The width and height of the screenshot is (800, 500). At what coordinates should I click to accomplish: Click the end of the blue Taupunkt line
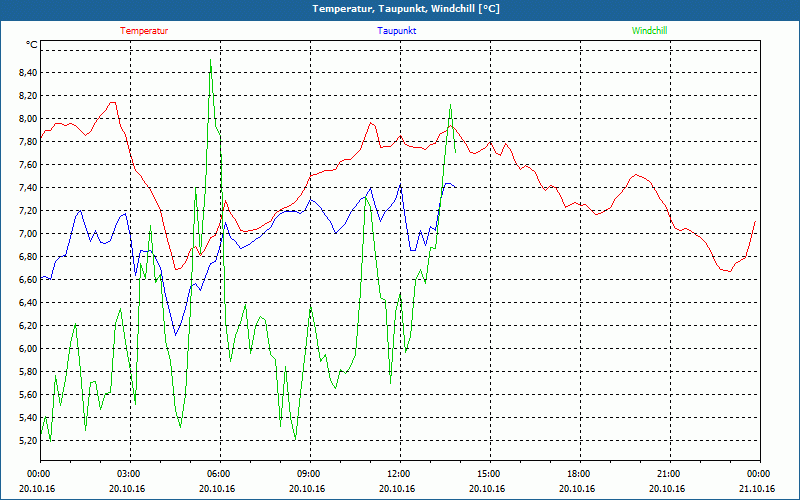[456, 187]
